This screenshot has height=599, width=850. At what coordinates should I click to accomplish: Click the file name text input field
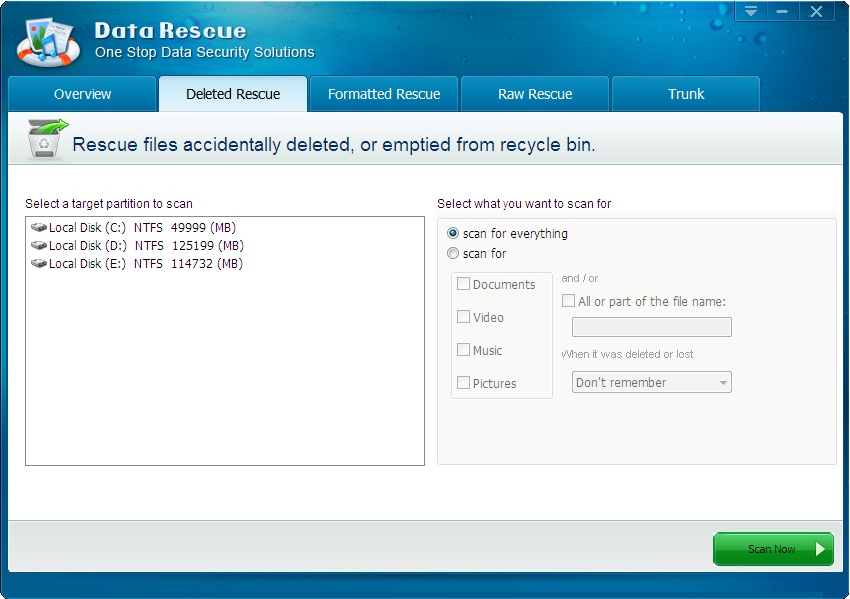tap(651, 327)
